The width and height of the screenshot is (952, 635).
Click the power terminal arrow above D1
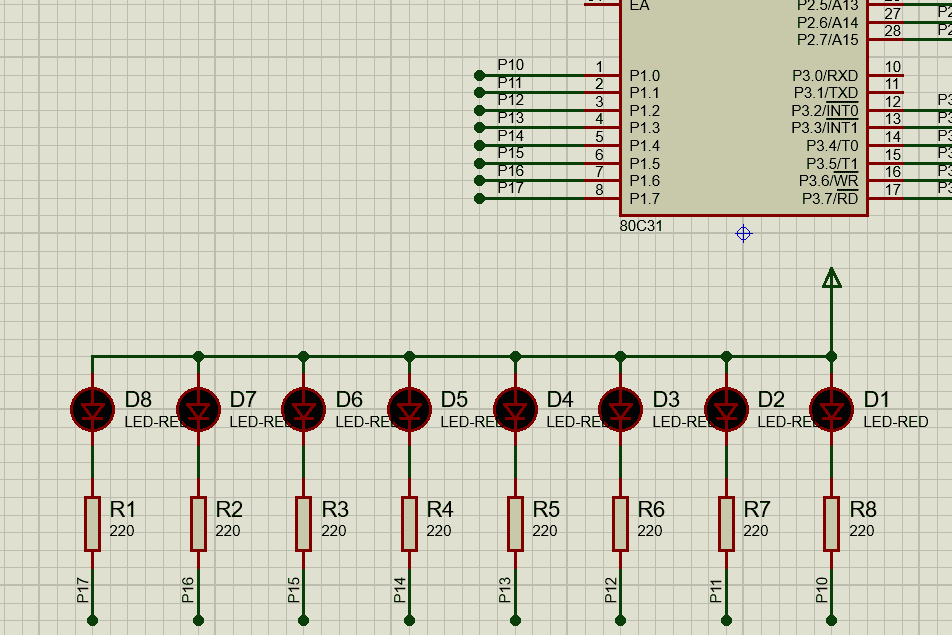(x=831, y=278)
